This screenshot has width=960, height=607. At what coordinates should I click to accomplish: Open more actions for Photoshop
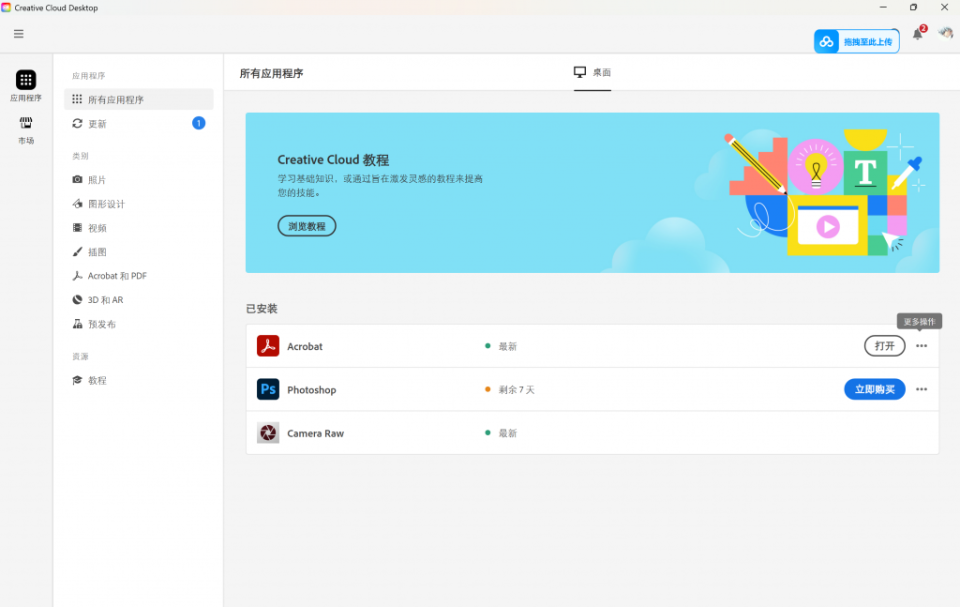click(921, 389)
